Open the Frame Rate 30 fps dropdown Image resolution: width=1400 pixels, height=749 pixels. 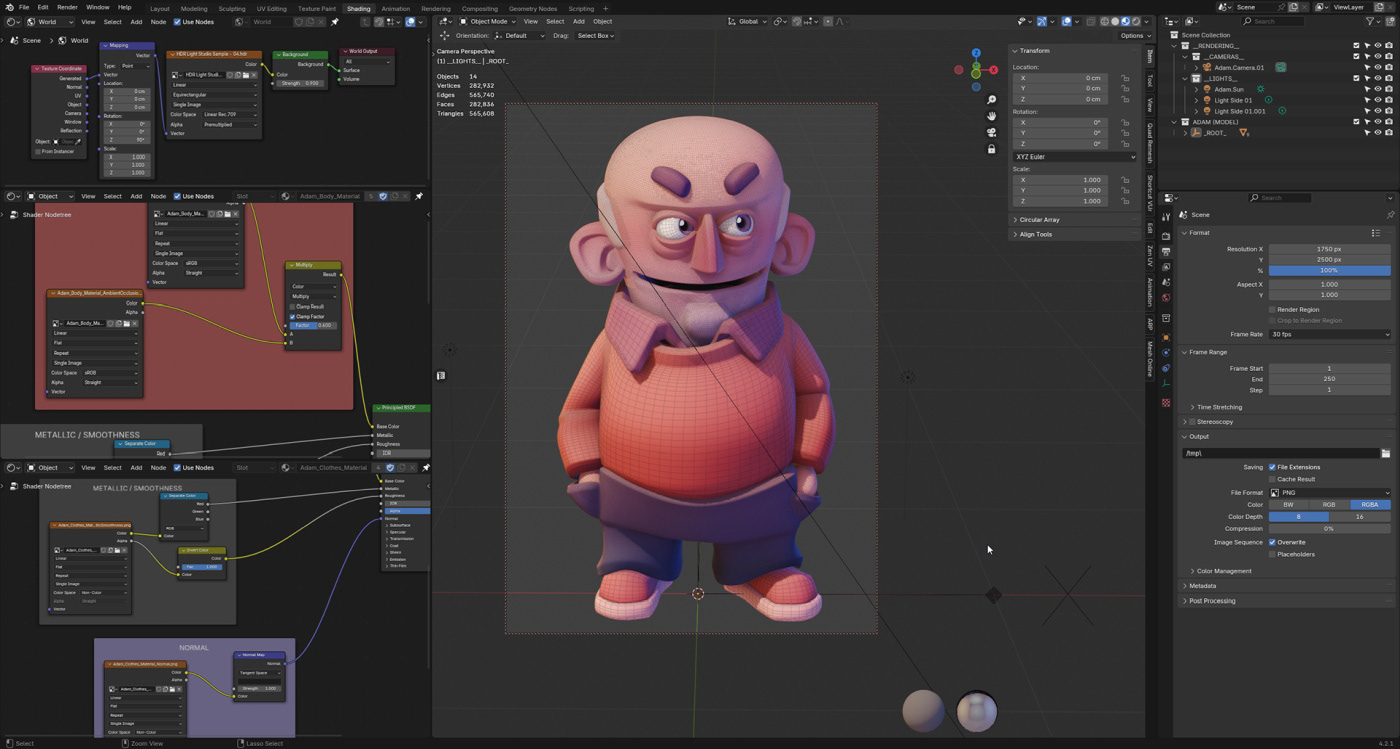[x=1329, y=334]
